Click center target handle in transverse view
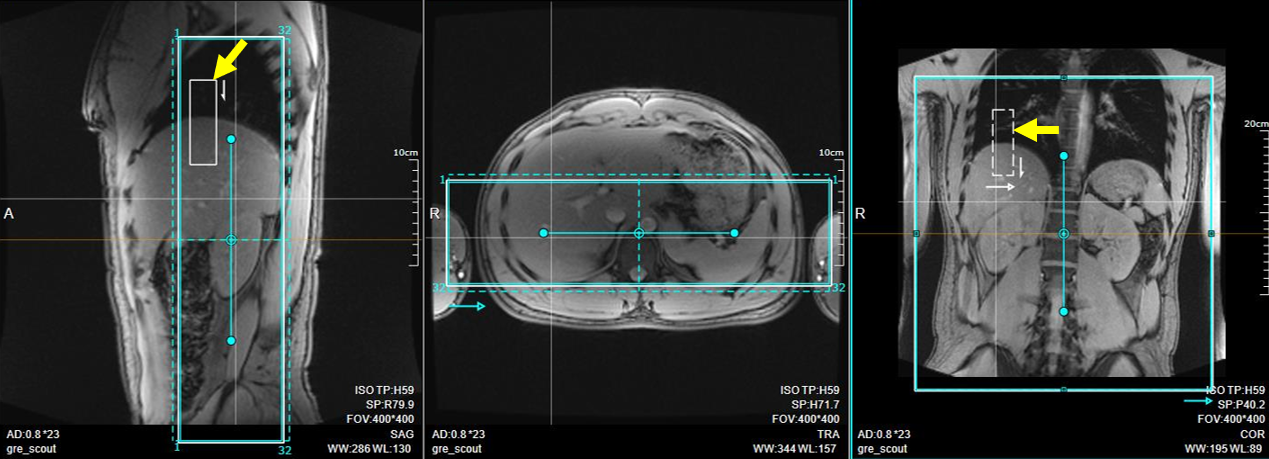This screenshot has height=459, width=1269. pos(639,233)
